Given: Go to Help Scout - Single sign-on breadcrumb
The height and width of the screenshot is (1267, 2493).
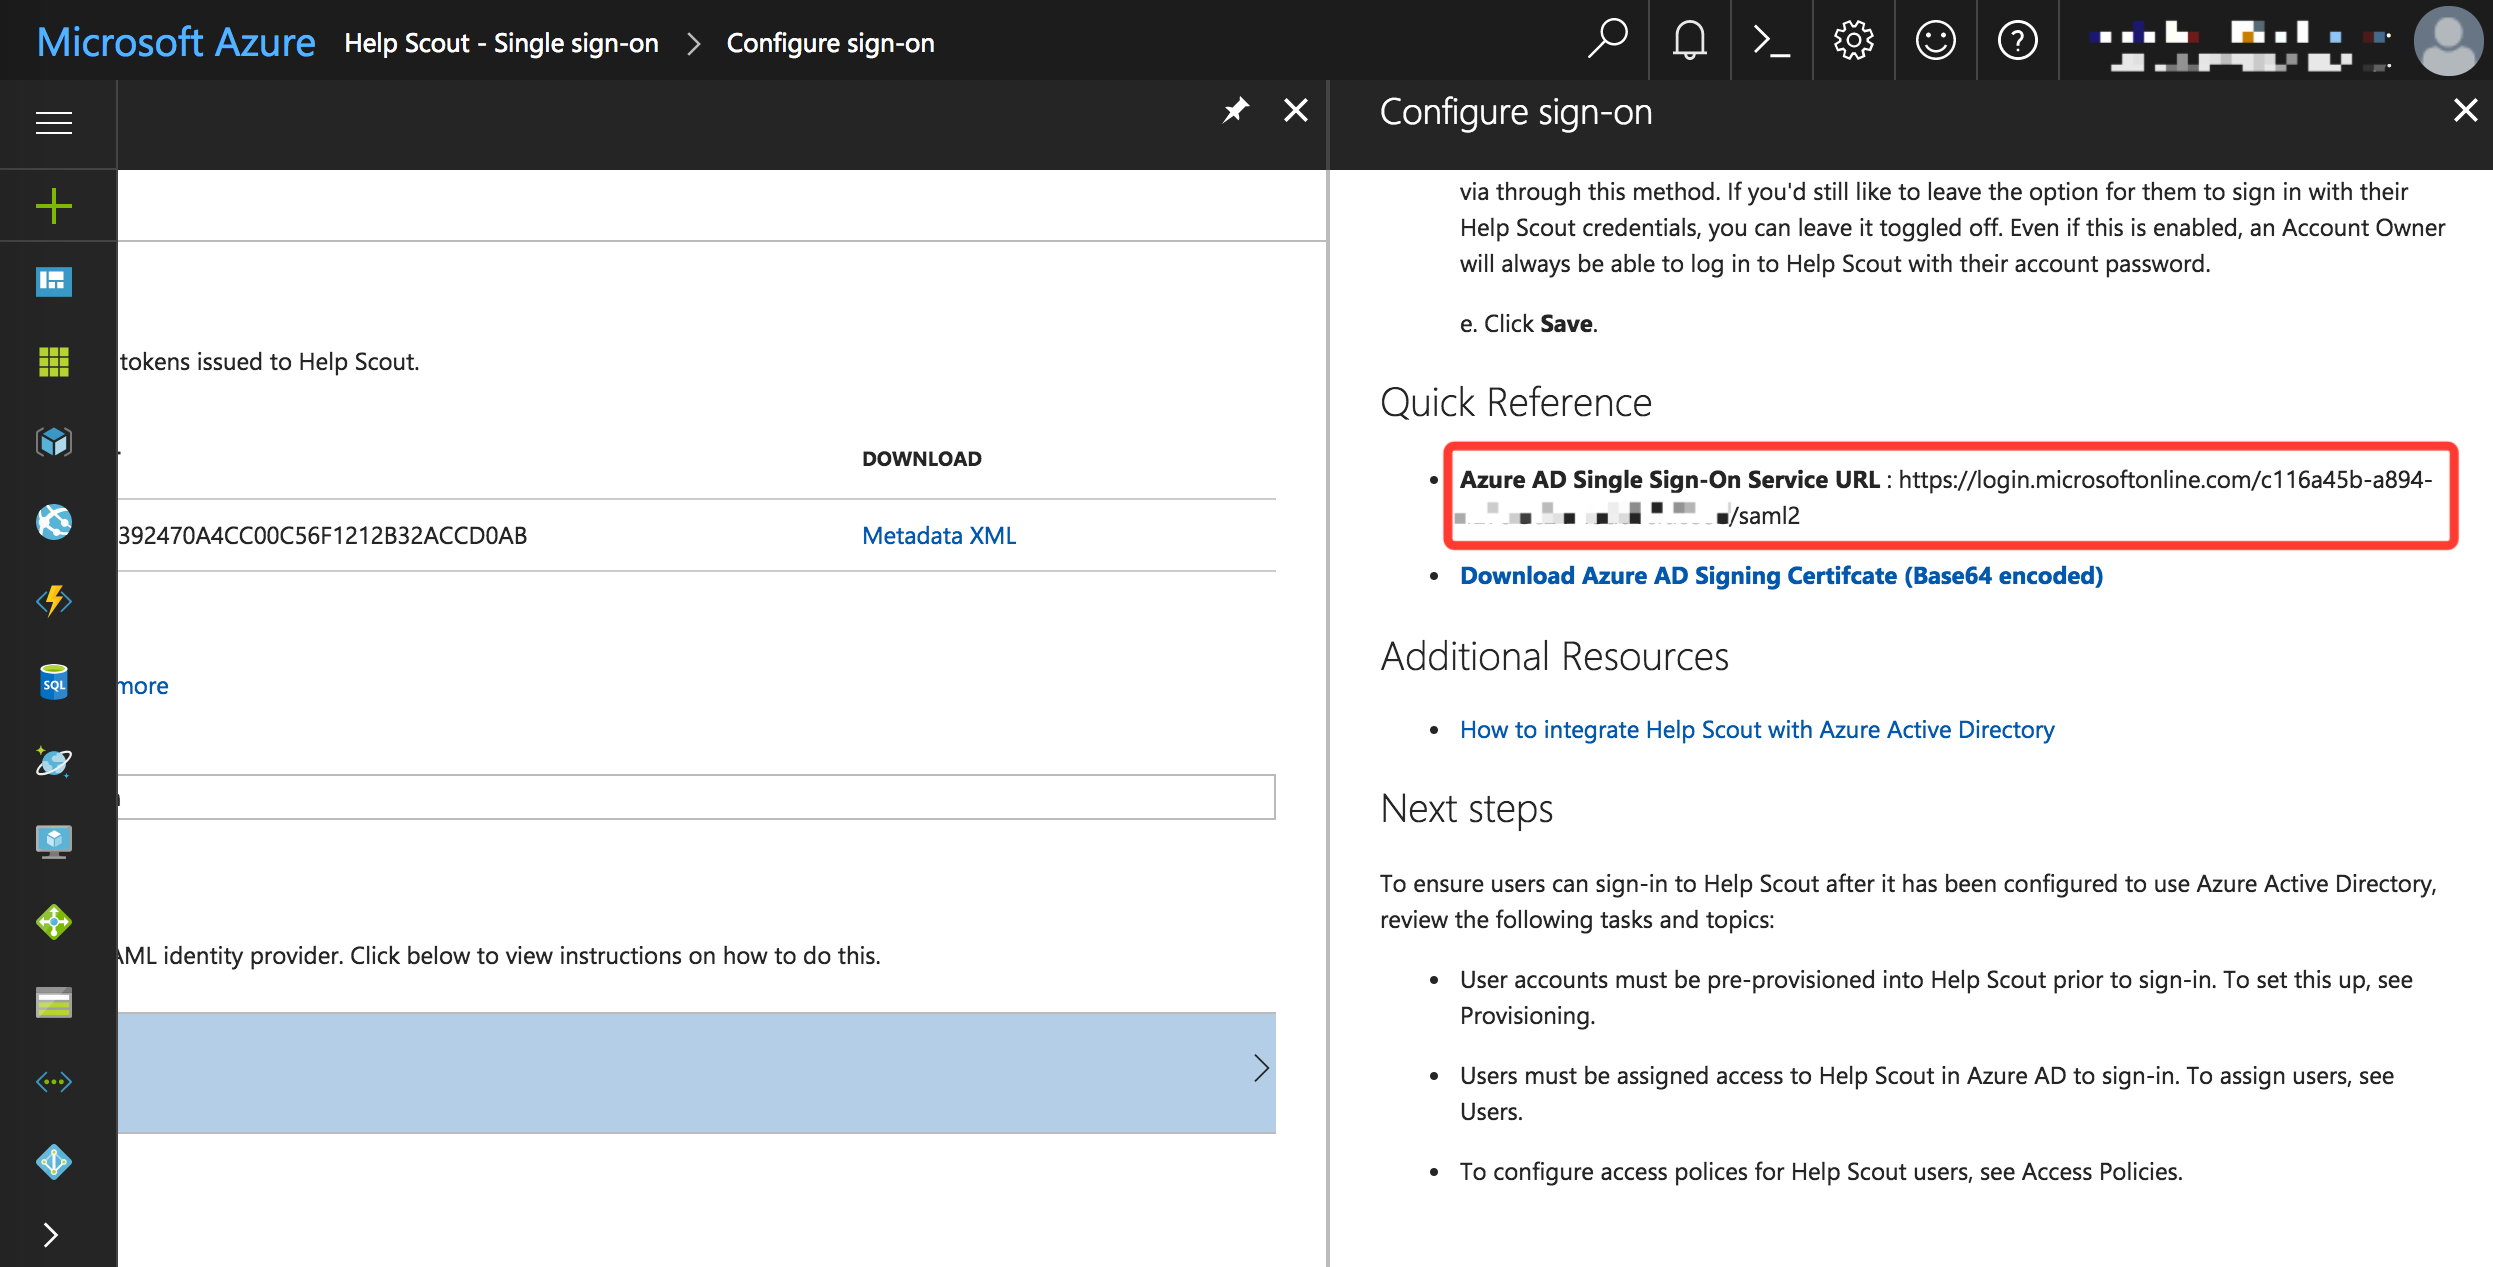Looking at the screenshot, I should point(501,43).
